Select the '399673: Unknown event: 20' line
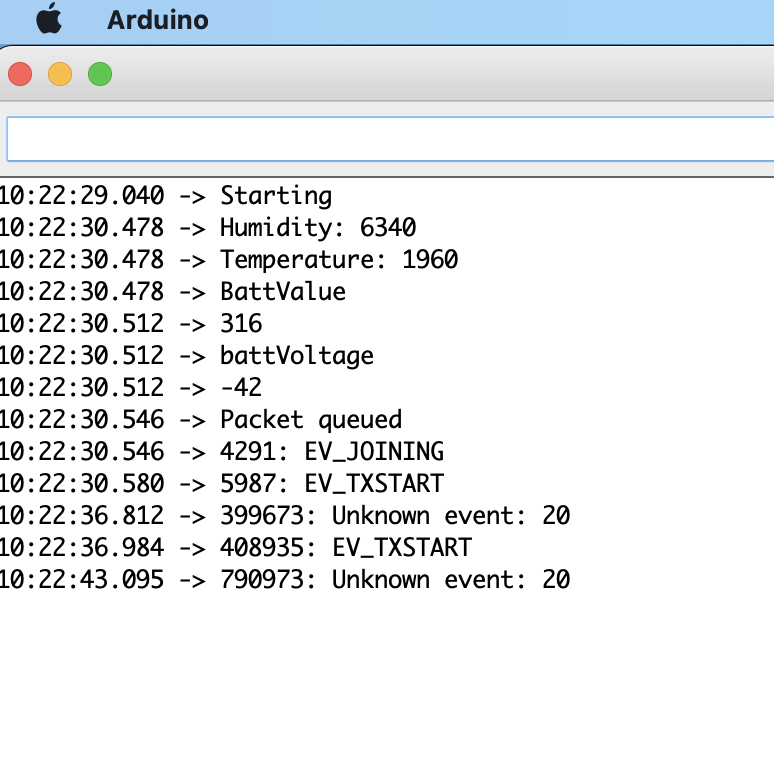 point(285,516)
